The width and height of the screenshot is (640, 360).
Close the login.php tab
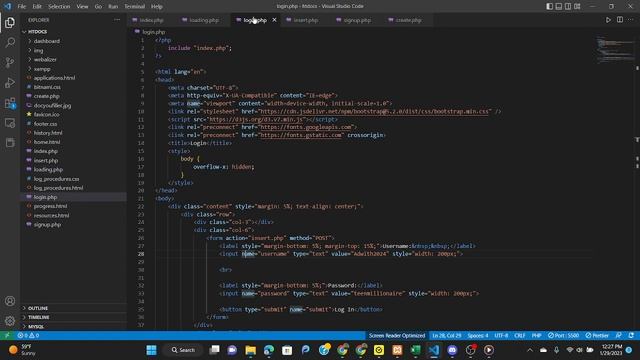point(274,20)
